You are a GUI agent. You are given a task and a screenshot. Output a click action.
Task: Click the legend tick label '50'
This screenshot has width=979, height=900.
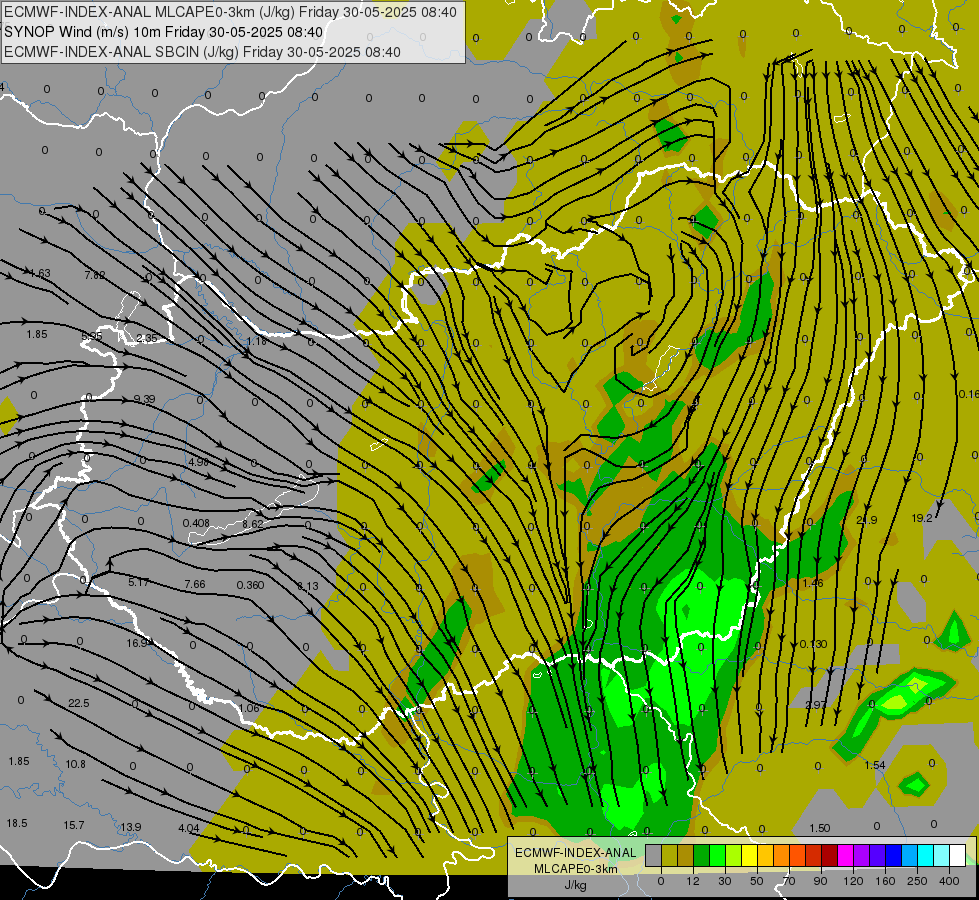756,881
